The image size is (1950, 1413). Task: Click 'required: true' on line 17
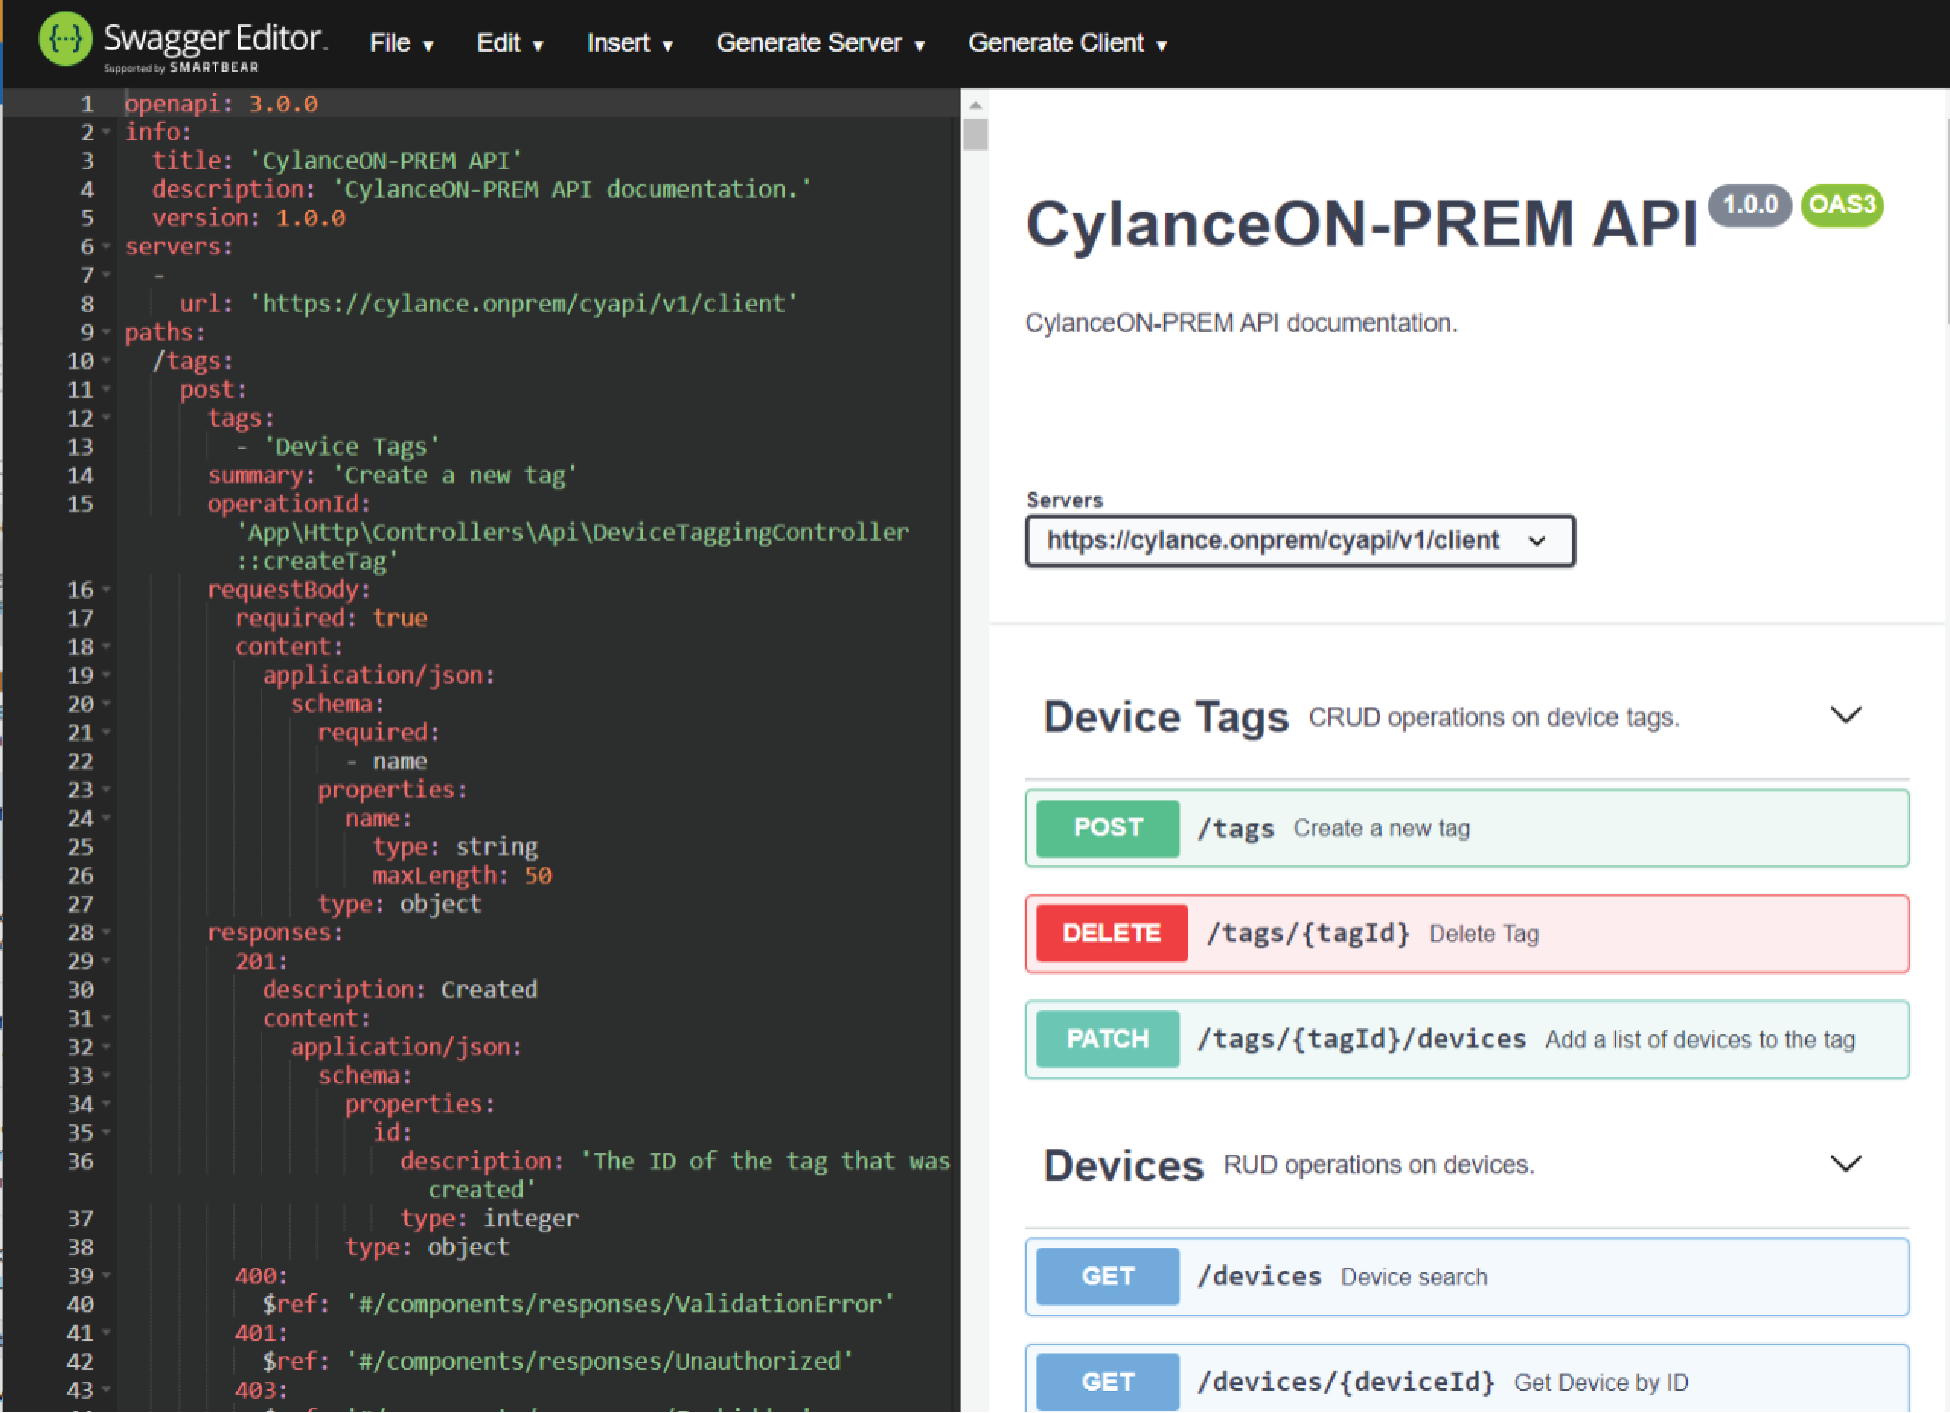[331, 618]
